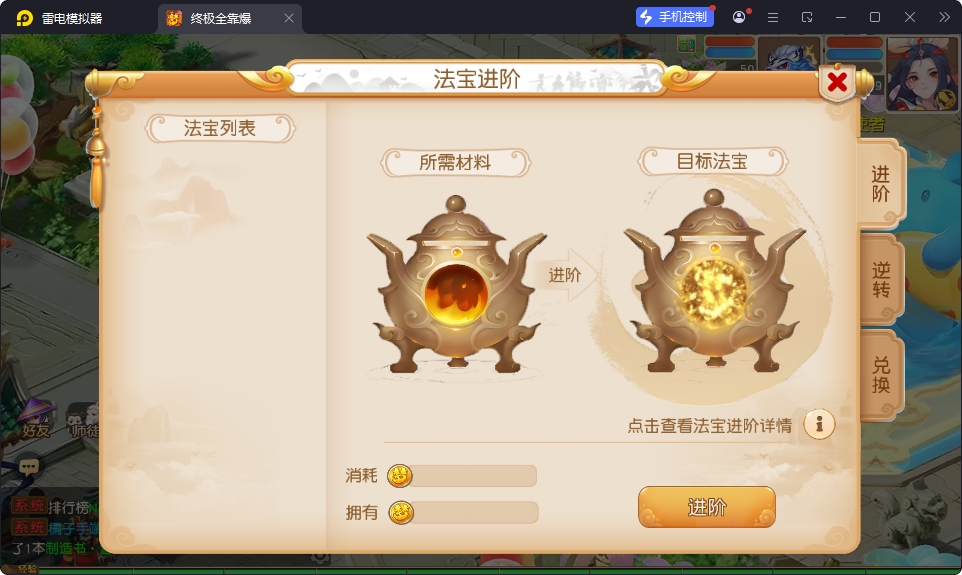Click the 手机控制 button in title bar
Viewport: 962px width, 575px height.
[x=674, y=17]
